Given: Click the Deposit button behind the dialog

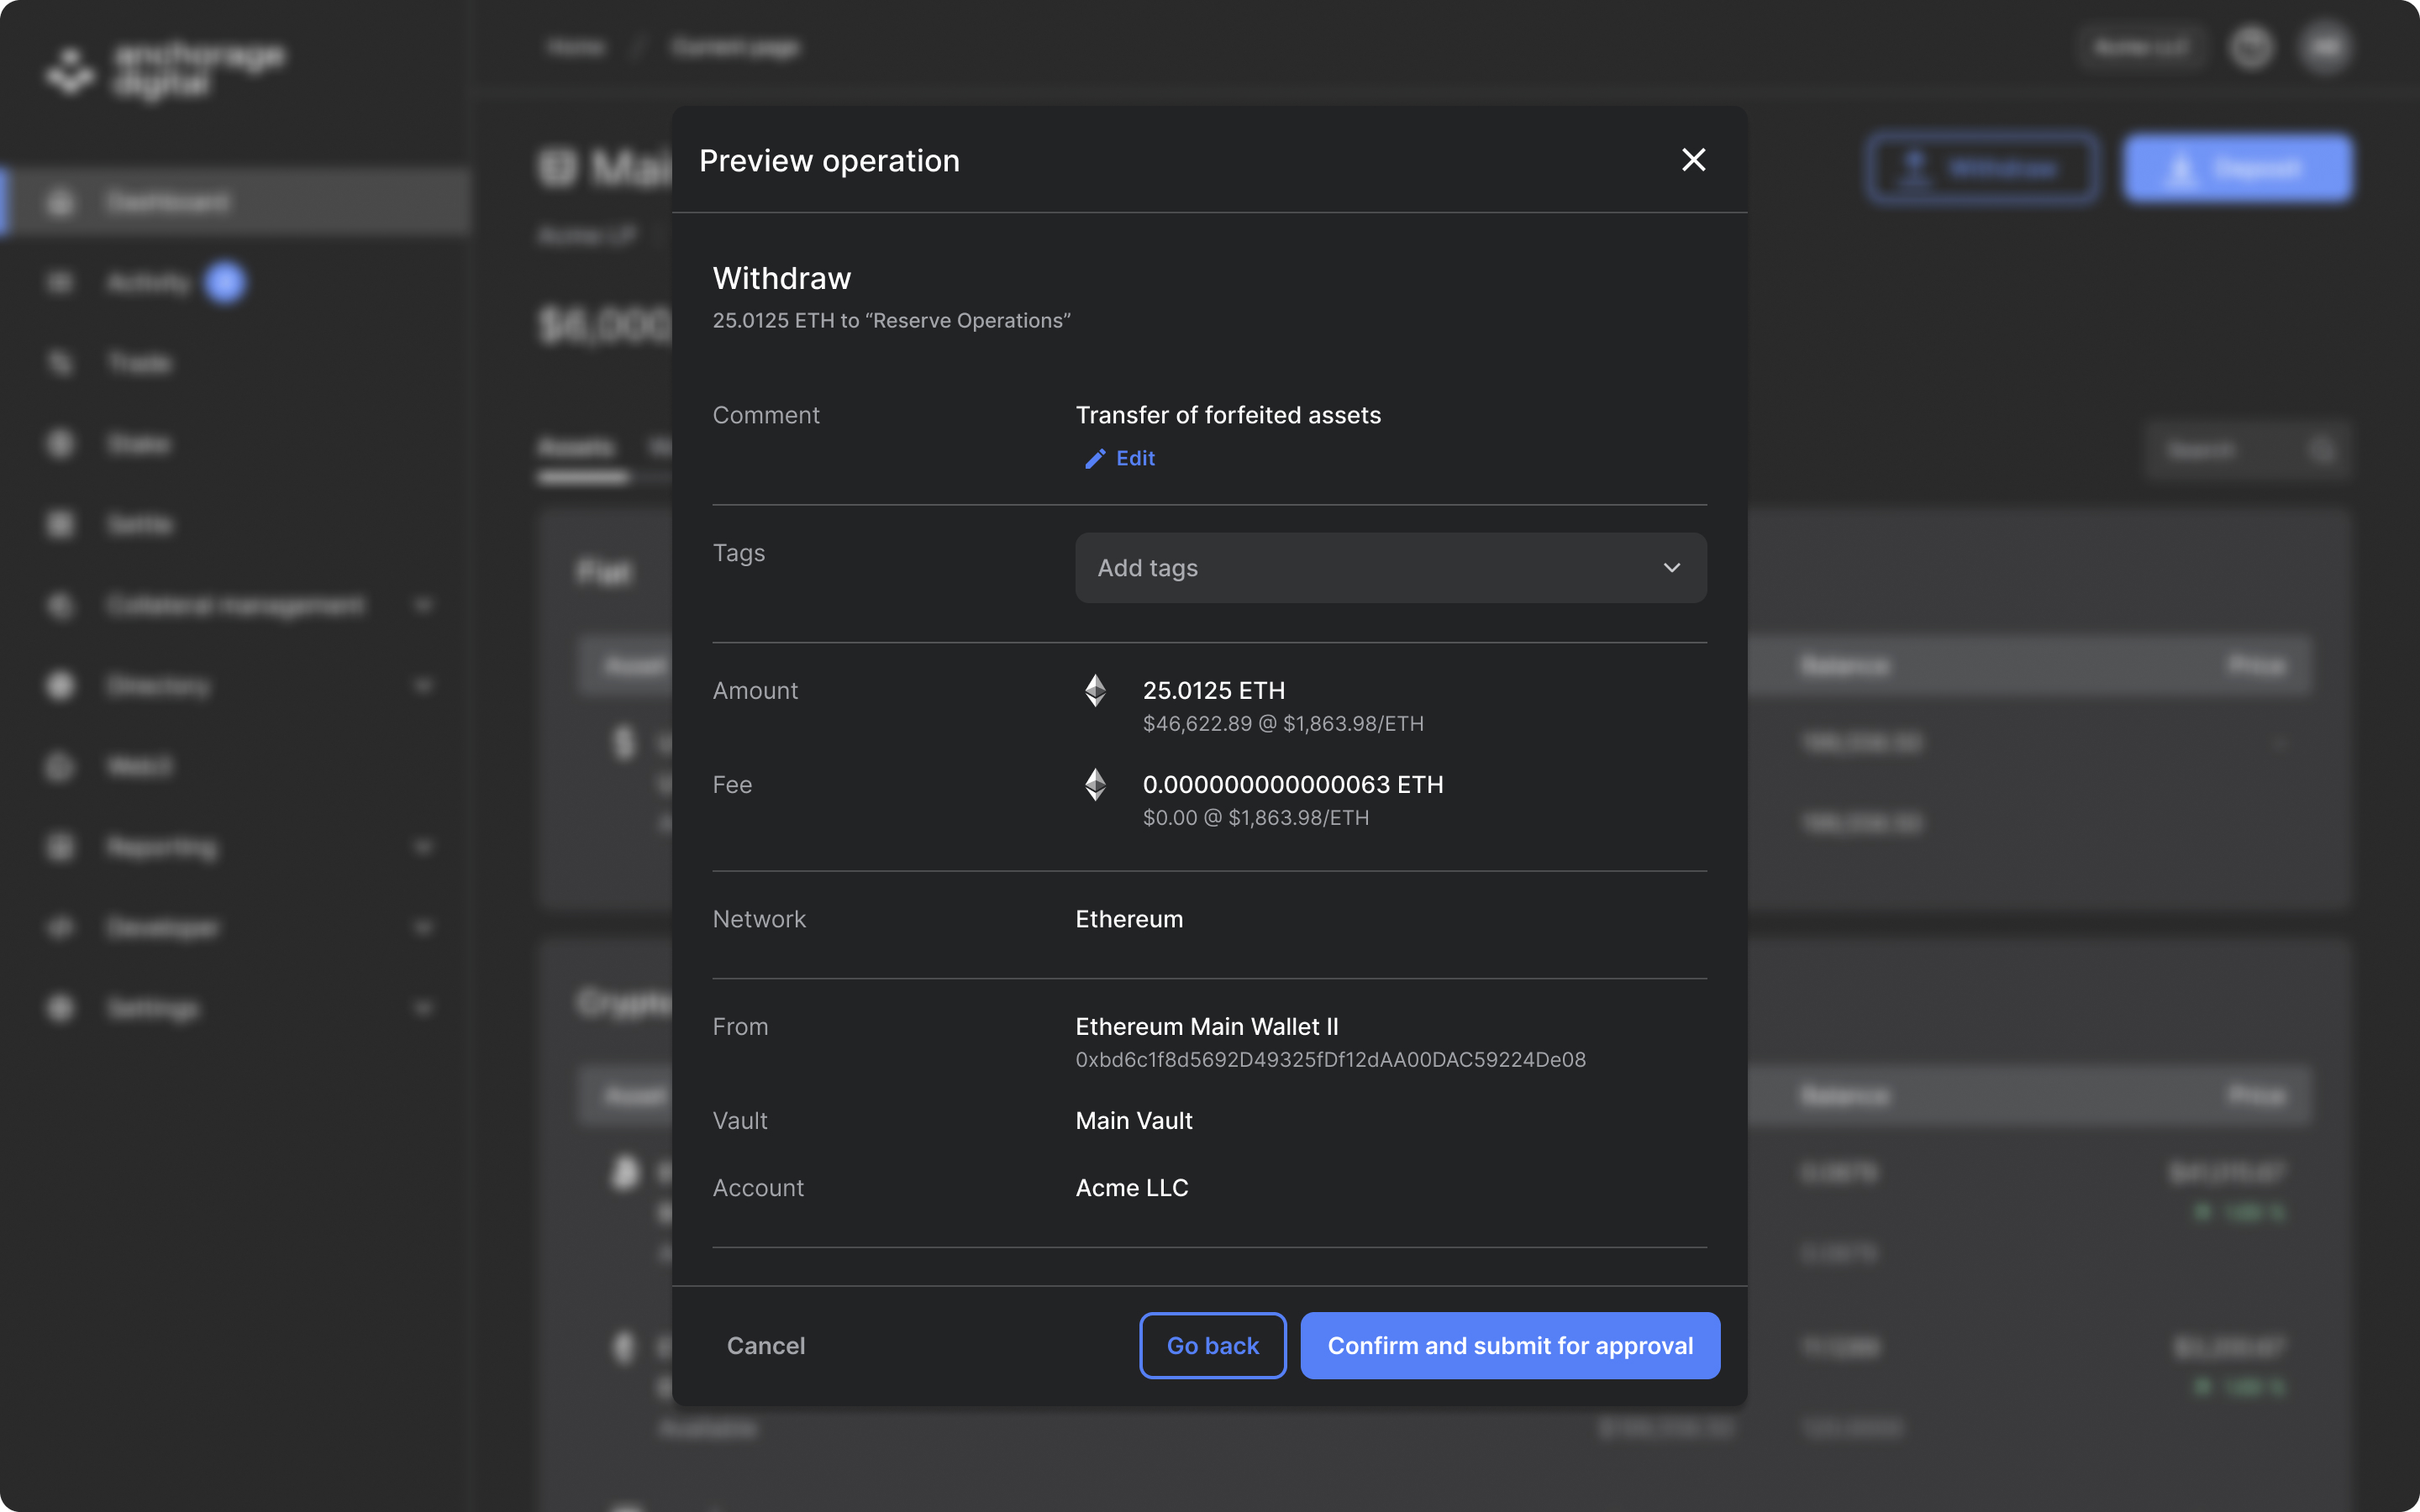Looking at the screenshot, I should (x=2238, y=168).
